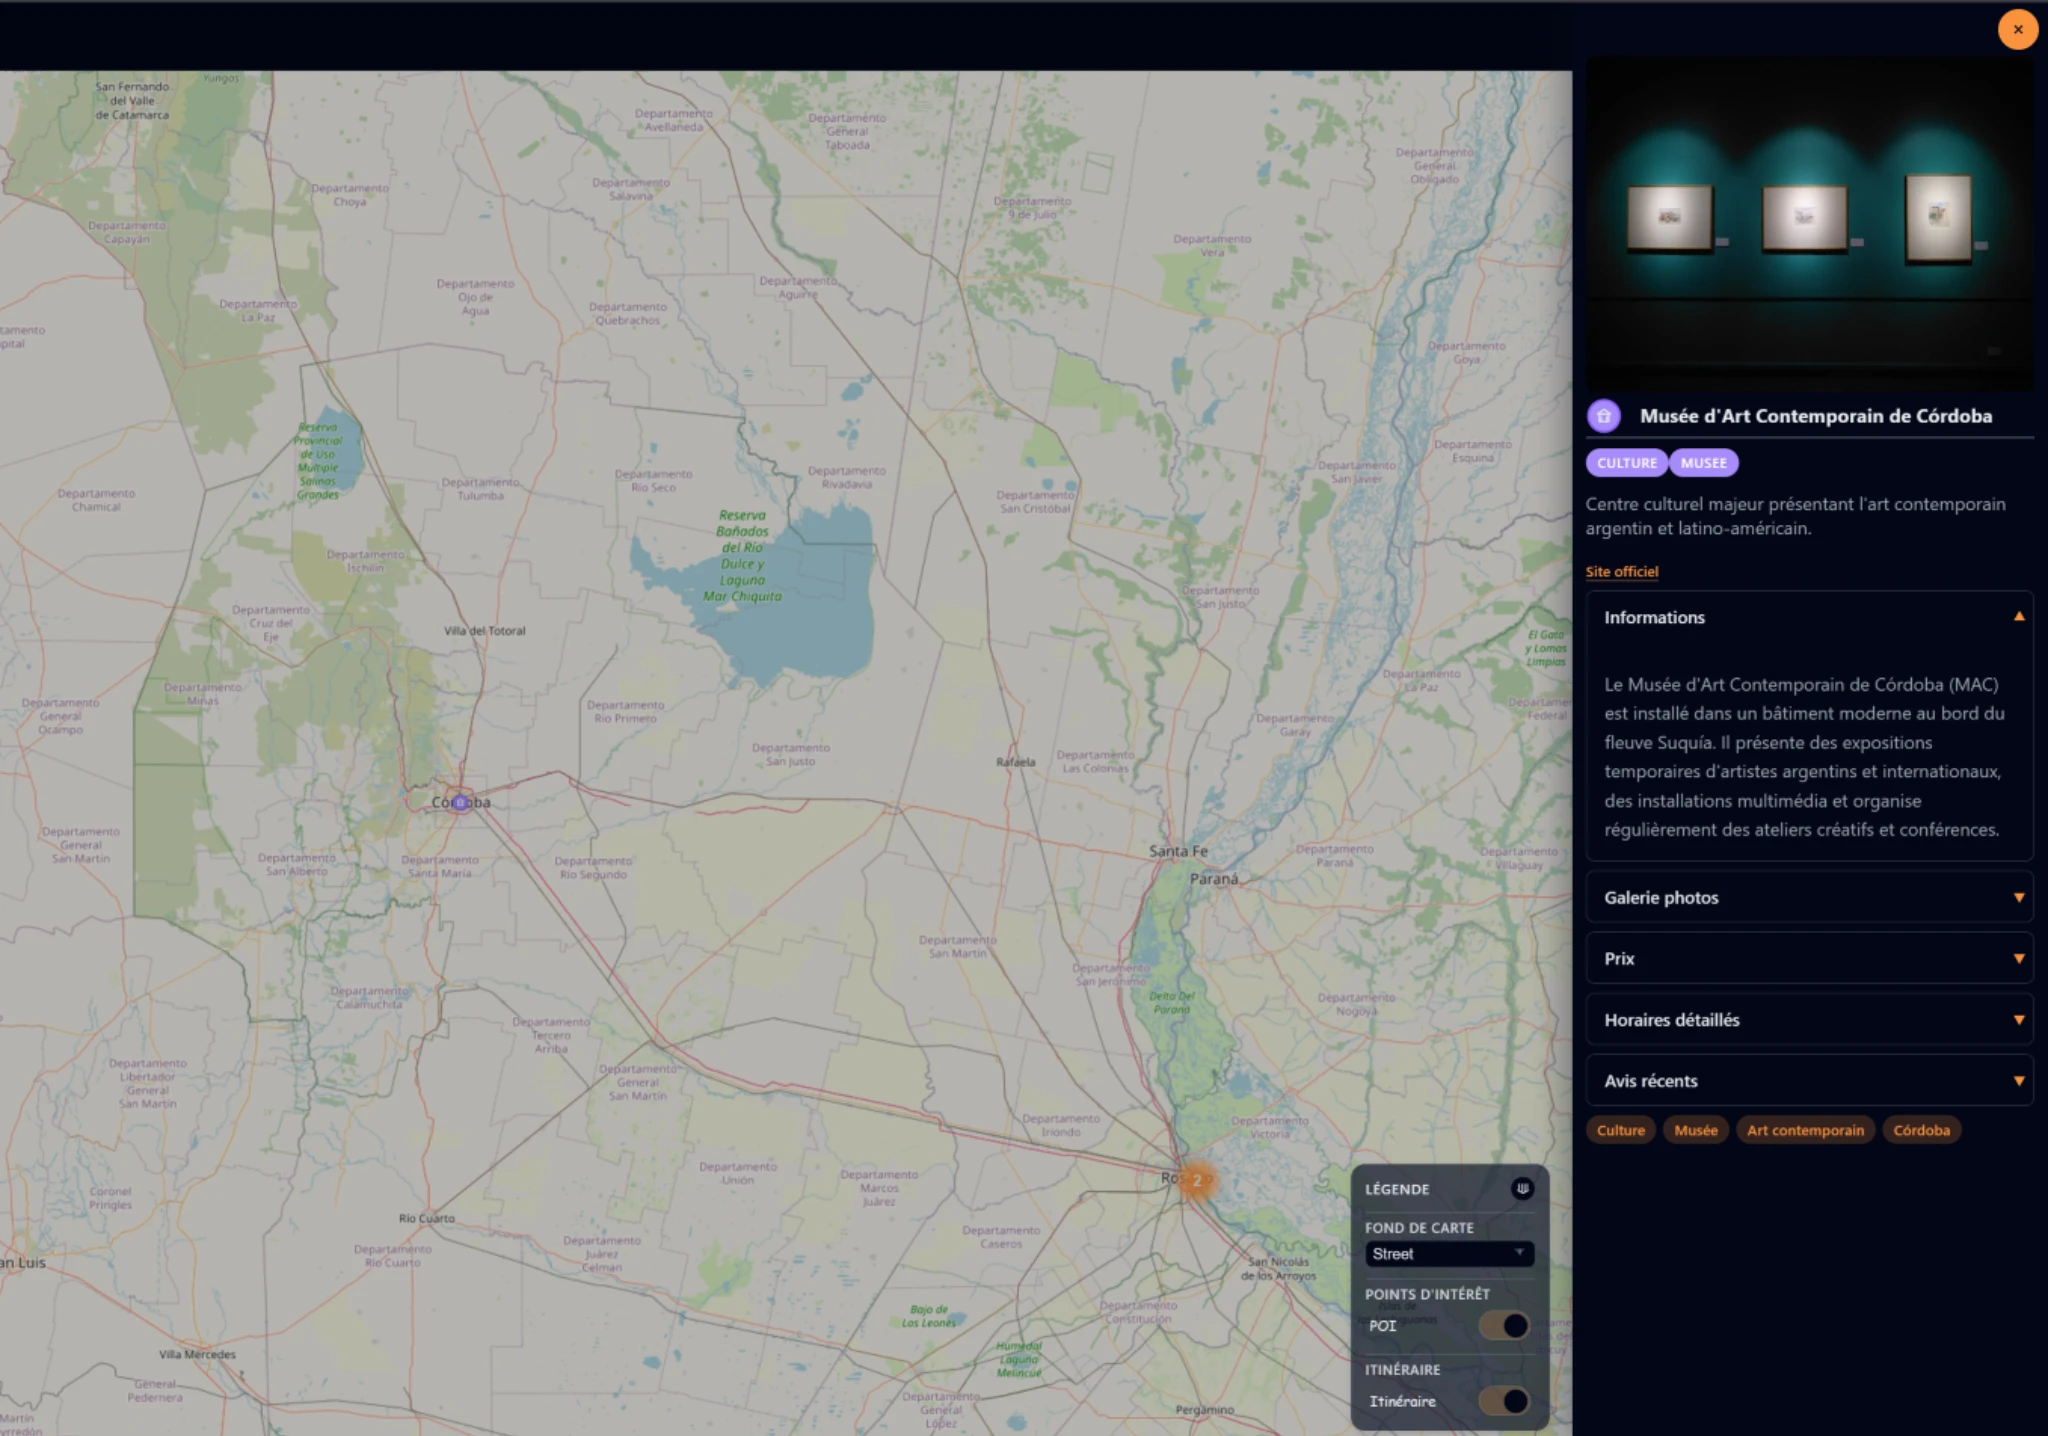Click the MUSEE category badge
This screenshot has height=1436, width=2048.
pyautogui.click(x=1703, y=463)
